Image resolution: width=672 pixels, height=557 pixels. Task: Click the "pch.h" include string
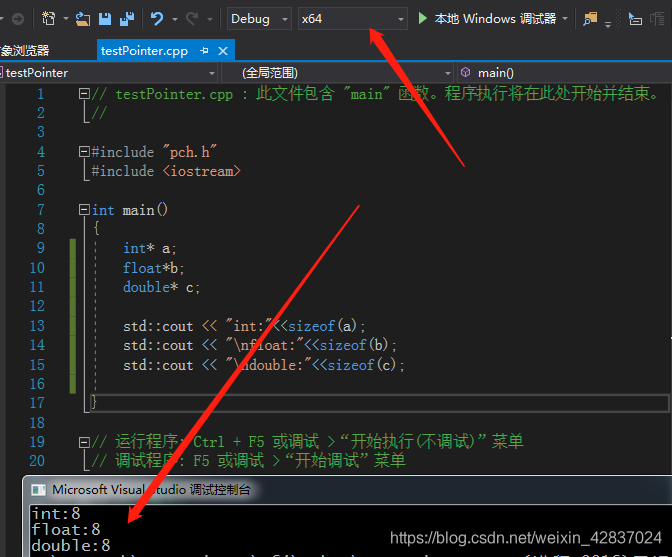[x=190, y=152]
